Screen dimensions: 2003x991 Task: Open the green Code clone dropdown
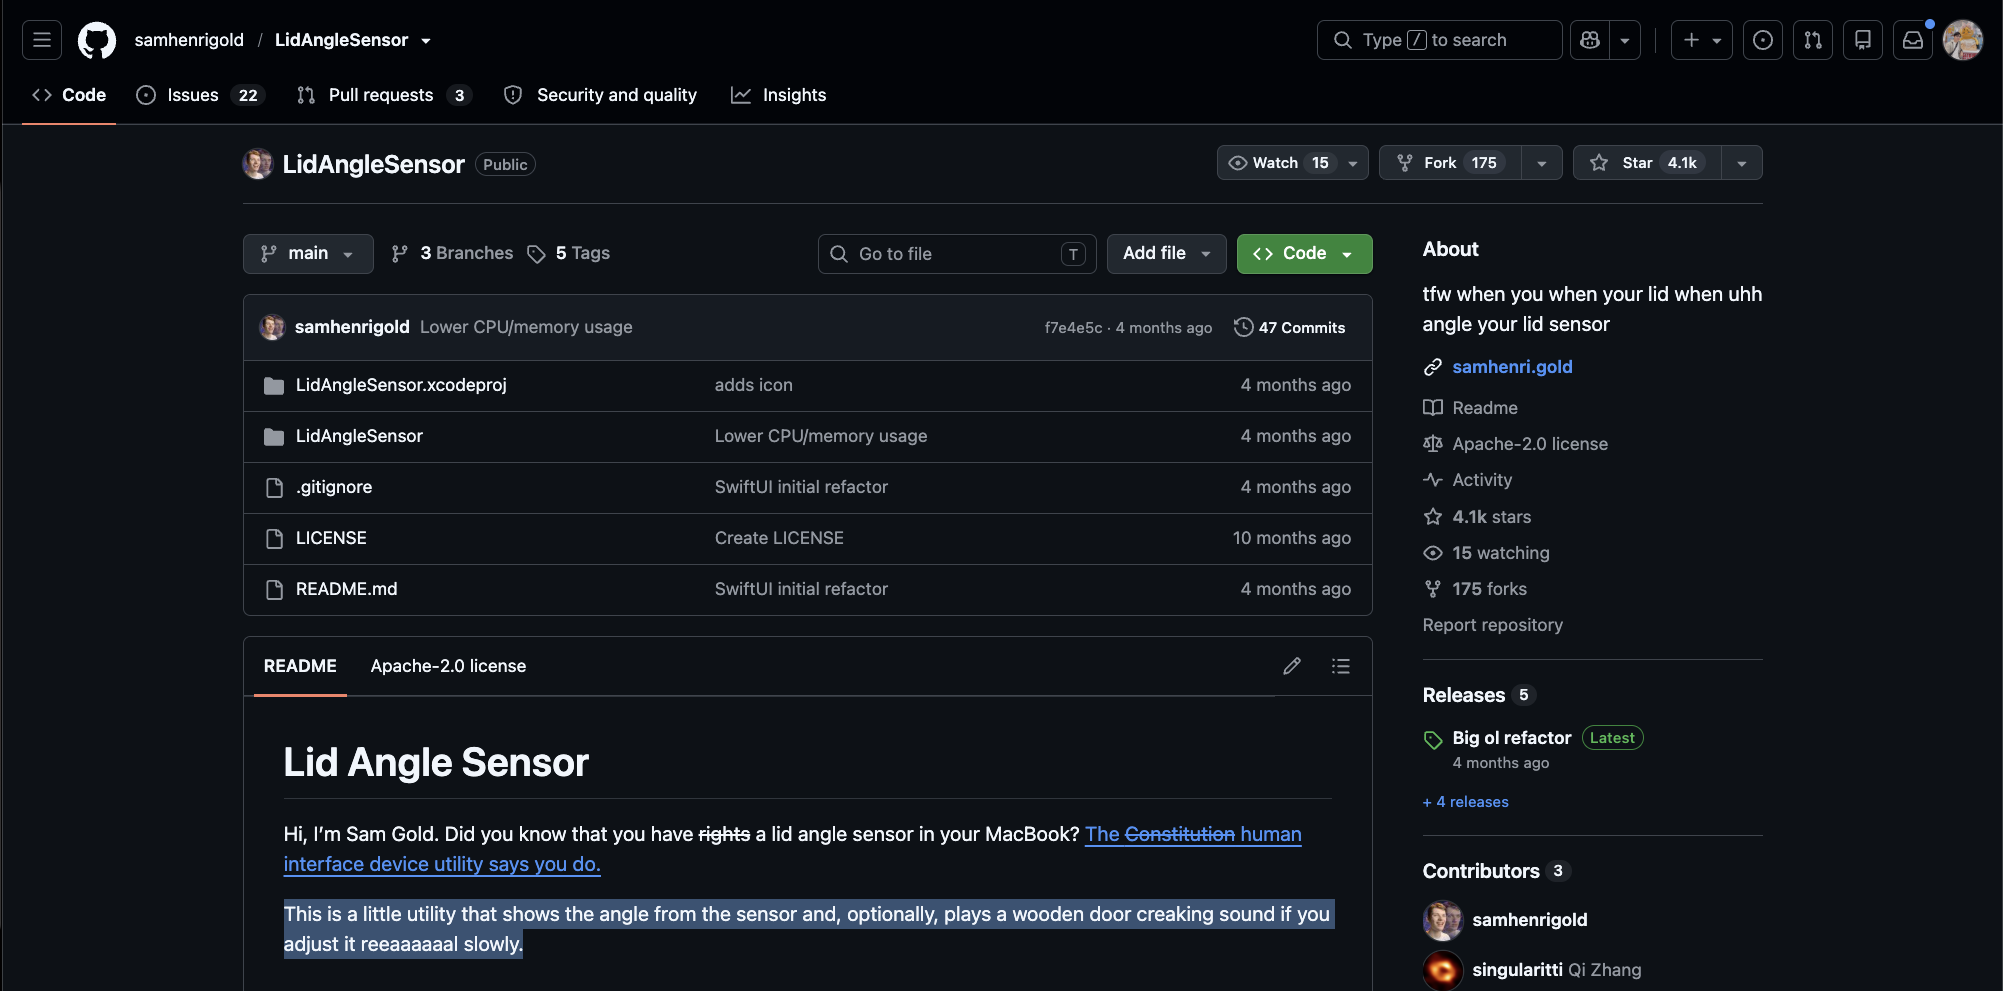coord(1304,254)
